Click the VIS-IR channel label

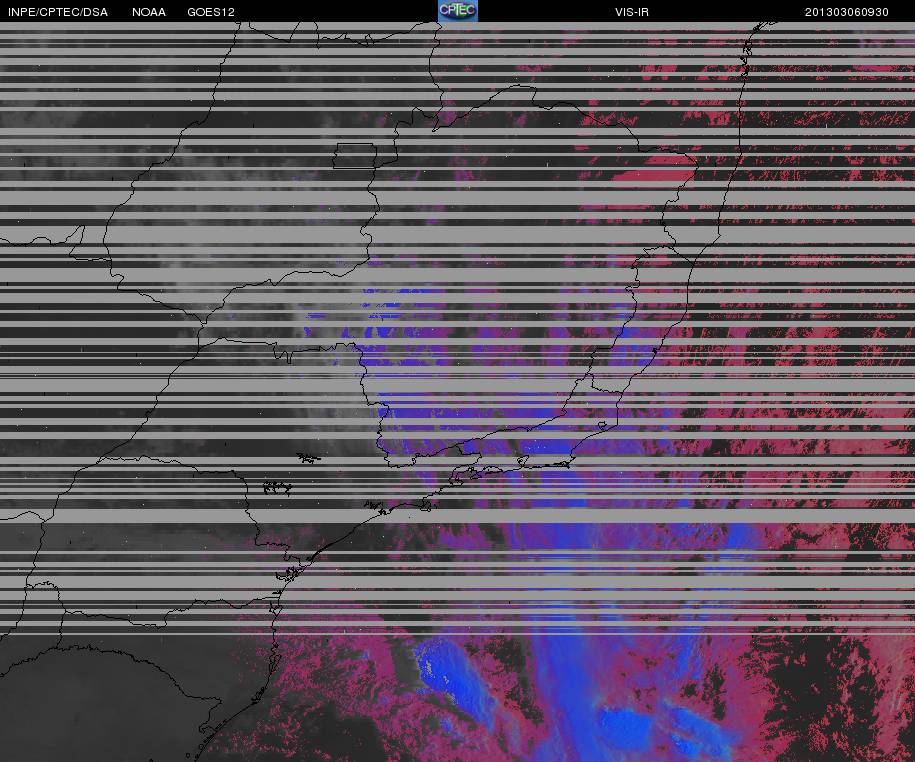(x=631, y=12)
